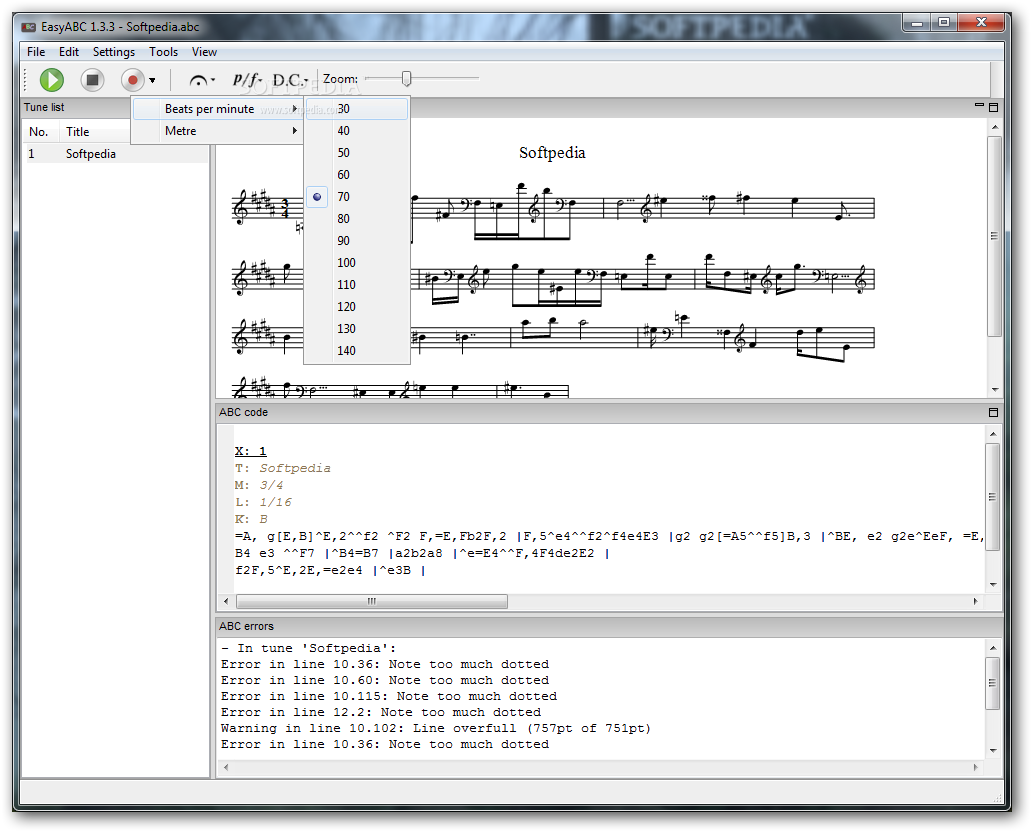Stop playback with the square Stop button

92,80
